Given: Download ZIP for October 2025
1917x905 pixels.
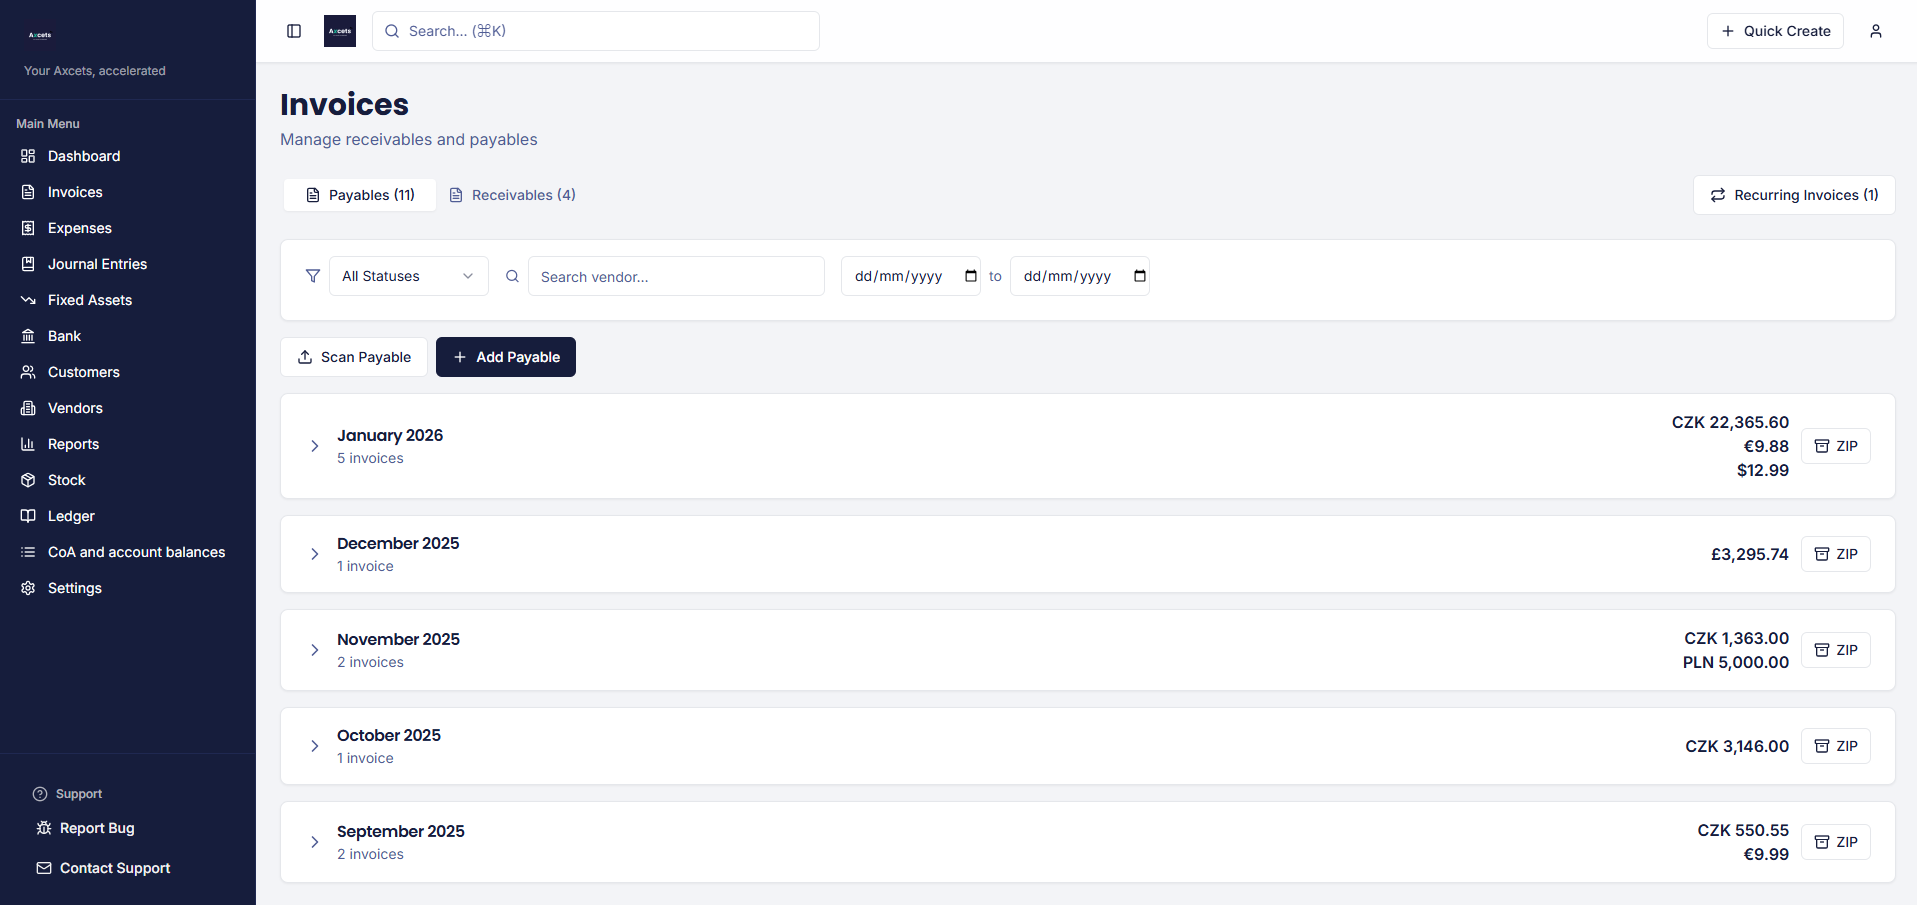Looking at the screenshot, I should point(1836,746).
